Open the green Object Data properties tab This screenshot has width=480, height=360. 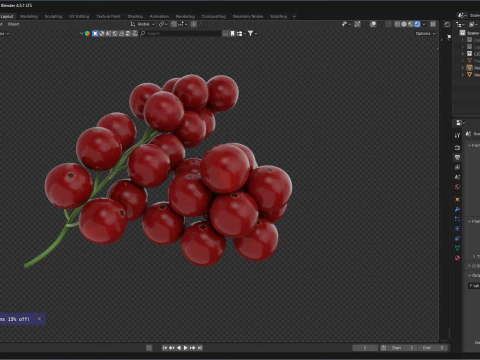(457, 248)
